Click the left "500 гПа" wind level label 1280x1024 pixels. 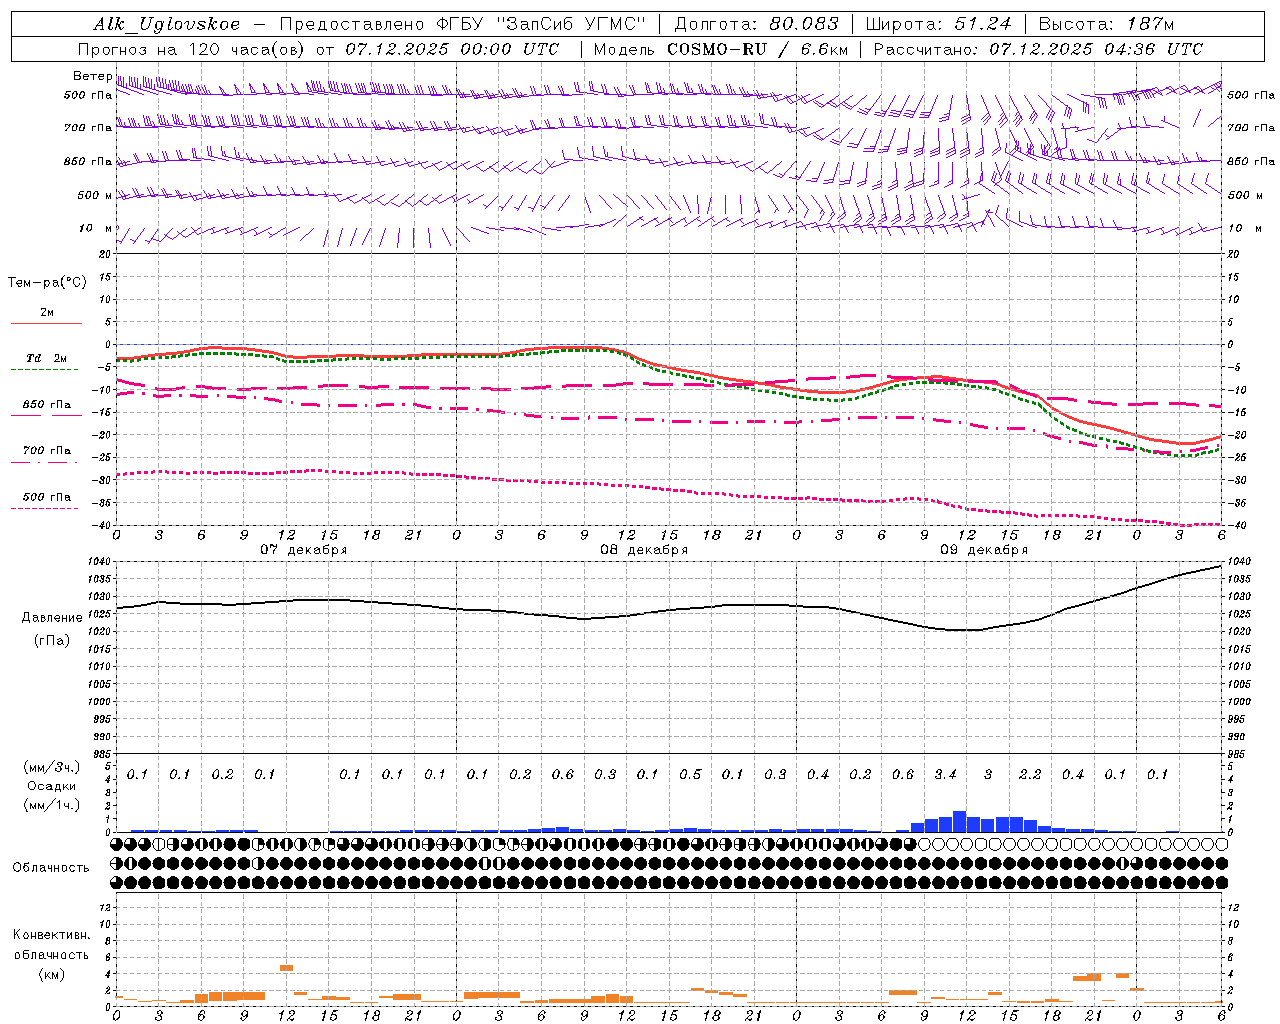(x=88, y=95)
